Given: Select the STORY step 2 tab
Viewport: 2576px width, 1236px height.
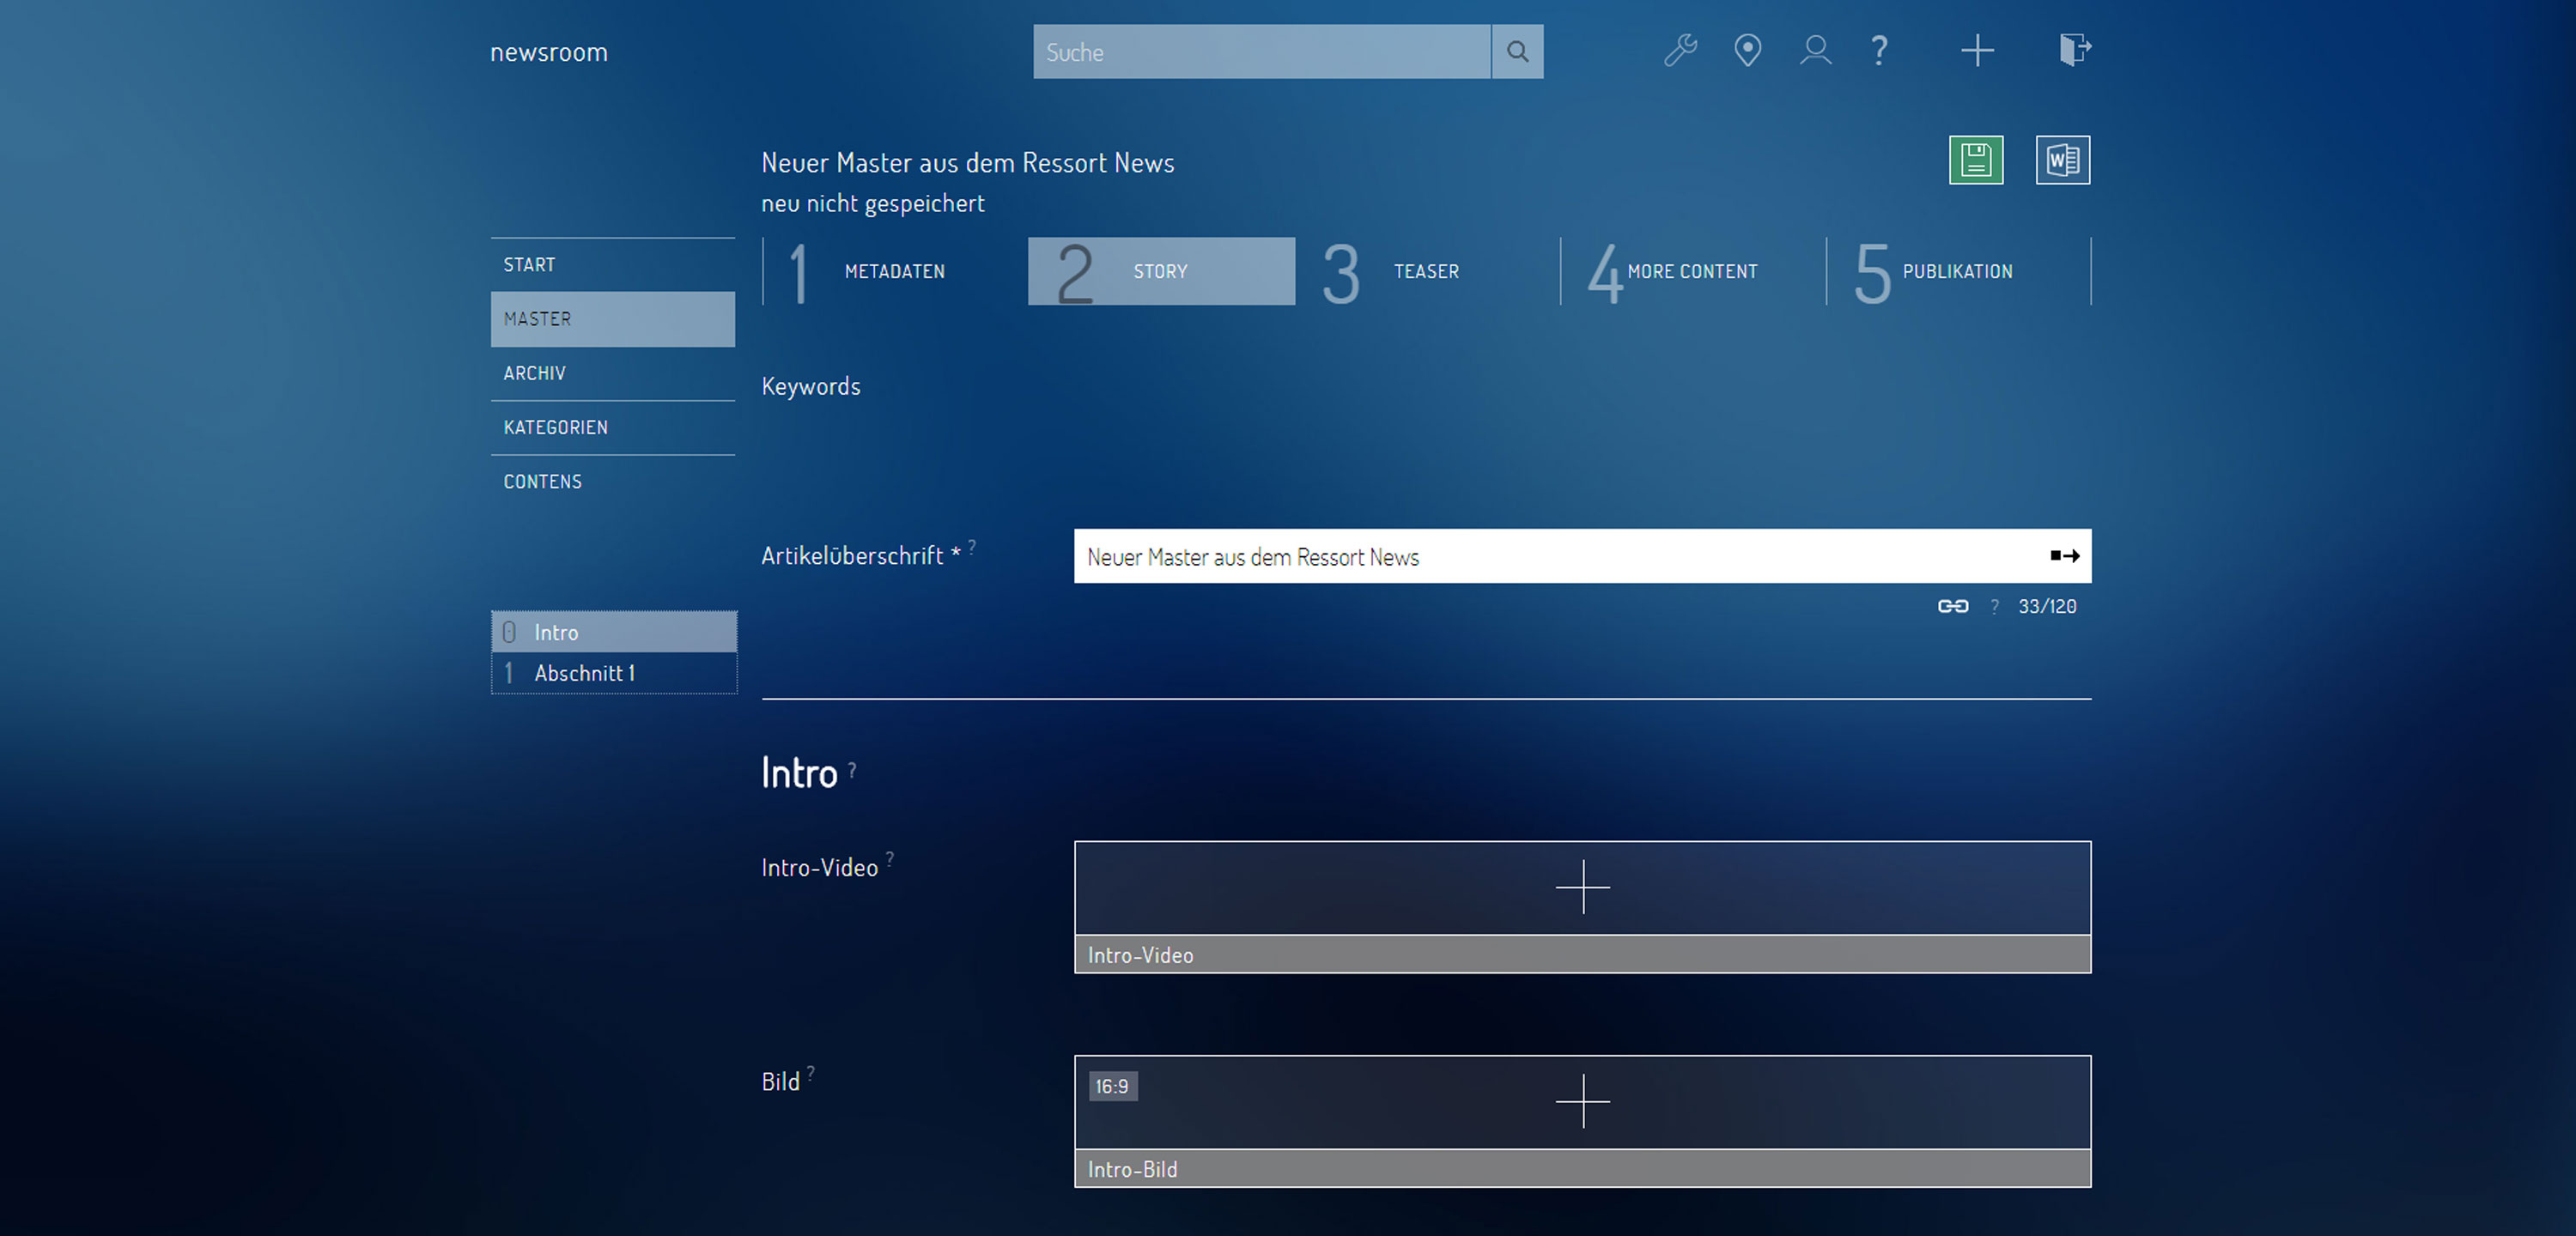Looking at the screenshot, I should [1160, 270].
